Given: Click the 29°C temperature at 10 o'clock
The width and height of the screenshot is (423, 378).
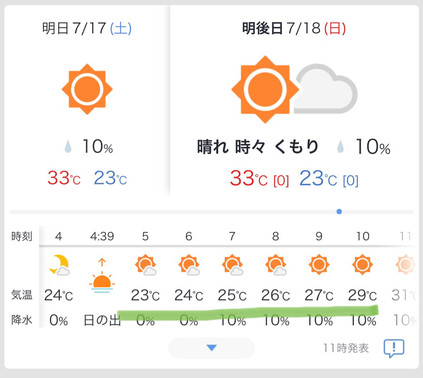Looking at the screenshot, I should (362, 295).
